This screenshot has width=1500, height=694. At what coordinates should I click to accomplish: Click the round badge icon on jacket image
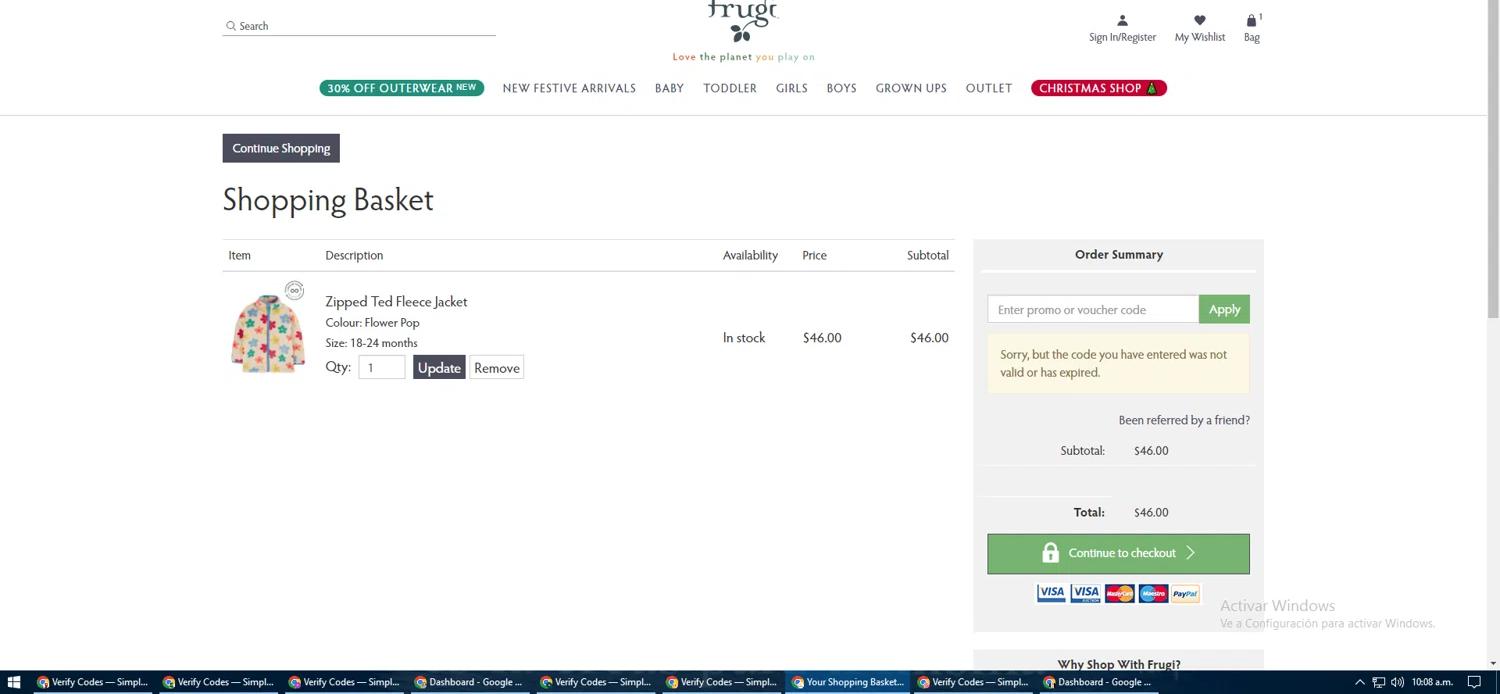(x=294, y=290)
